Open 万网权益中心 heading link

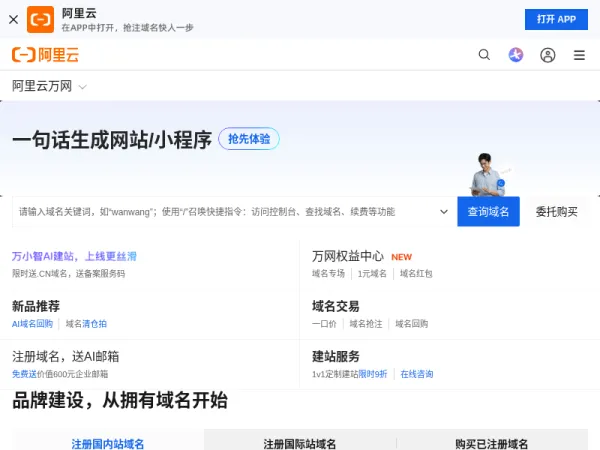click(x=348, y=256)
